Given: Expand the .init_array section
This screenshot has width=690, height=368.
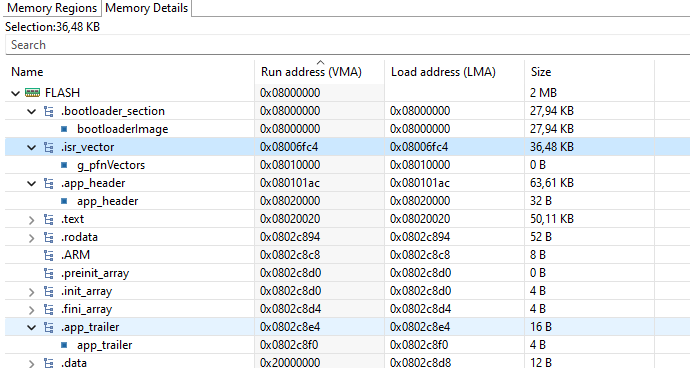Looking at the screenshot, I should click(x=31, y=292).
